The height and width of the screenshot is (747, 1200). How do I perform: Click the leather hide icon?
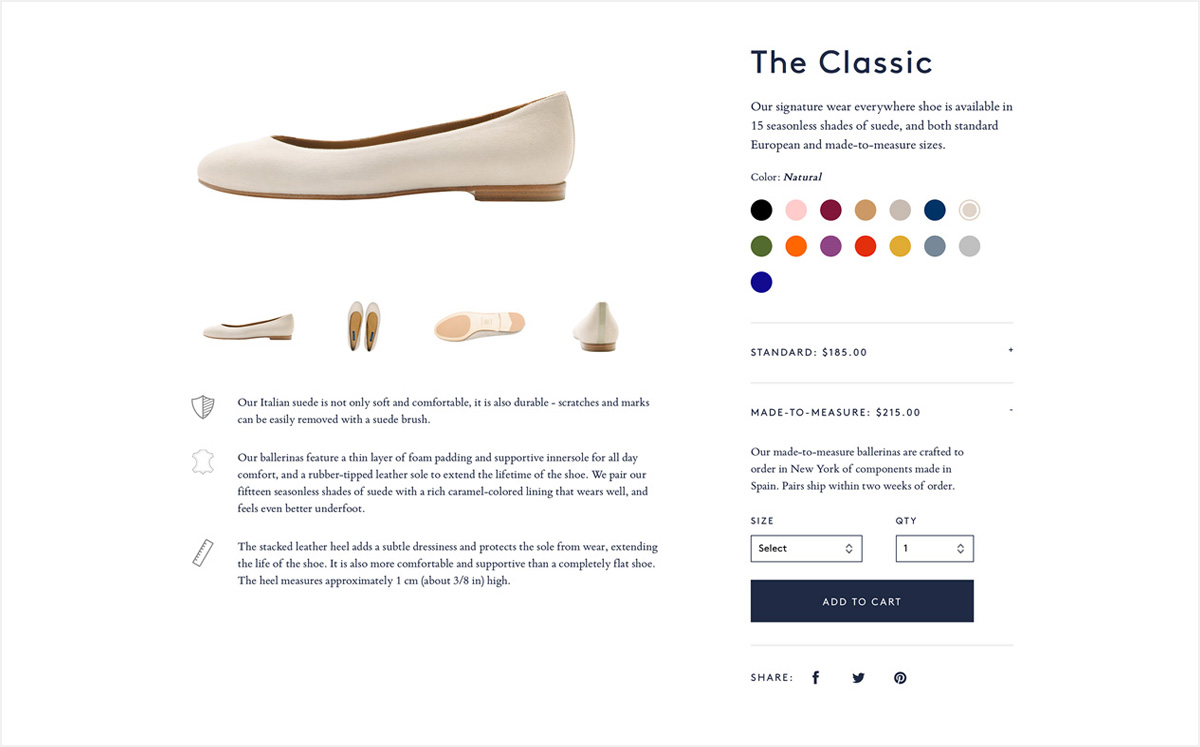point(203,462)
